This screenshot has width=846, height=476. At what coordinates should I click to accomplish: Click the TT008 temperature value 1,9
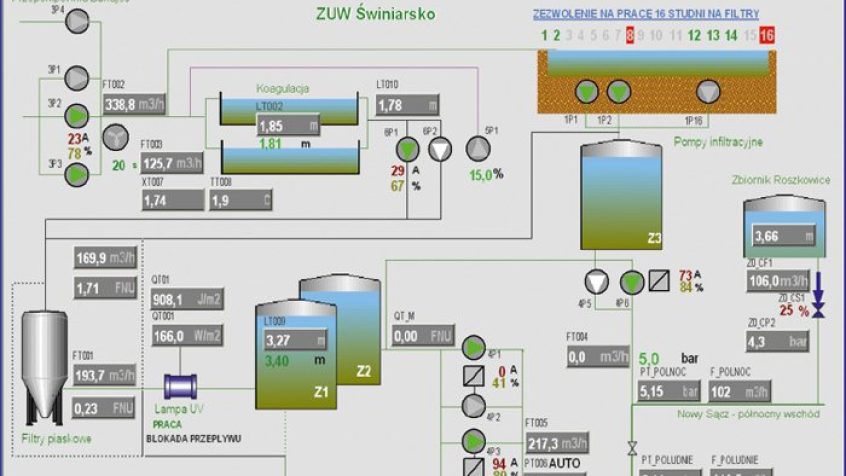click(x=241, y=201)
